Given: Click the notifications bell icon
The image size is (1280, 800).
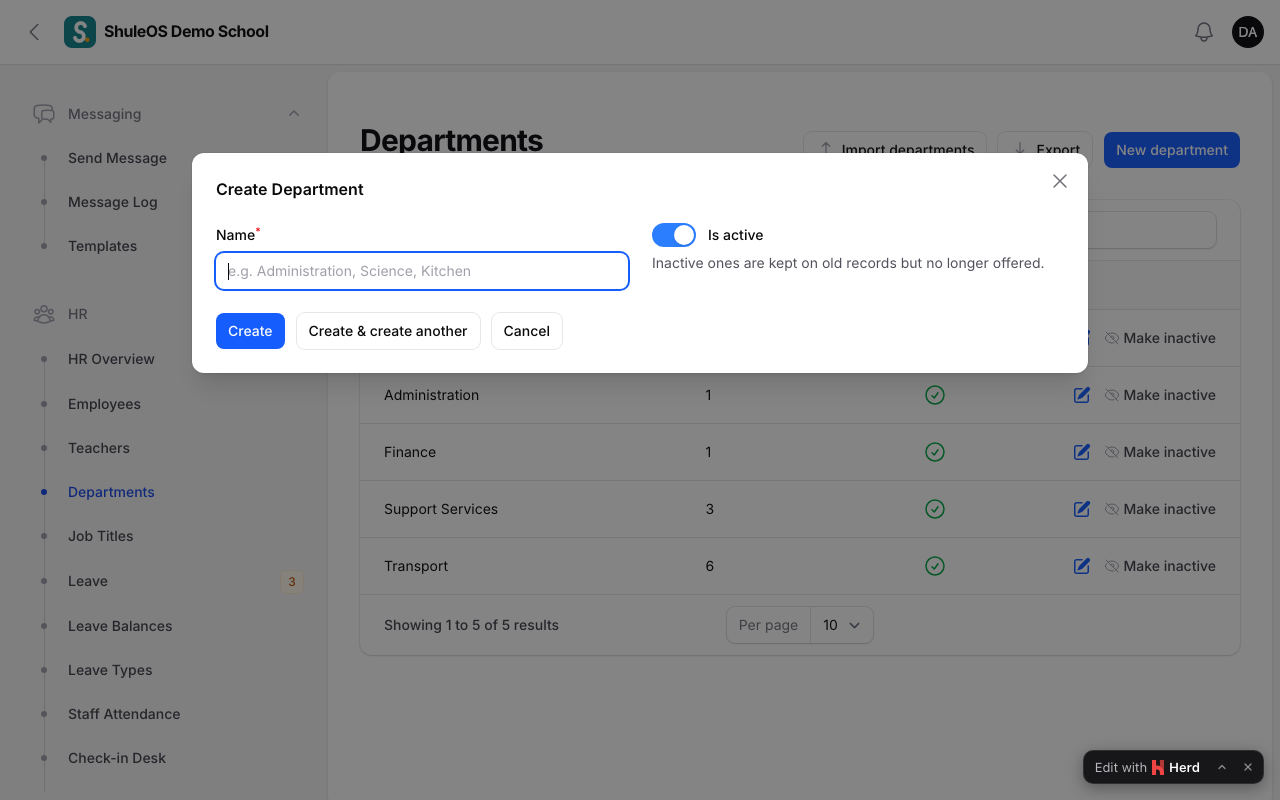Looking at the screenshot, I should (1204, 32).
